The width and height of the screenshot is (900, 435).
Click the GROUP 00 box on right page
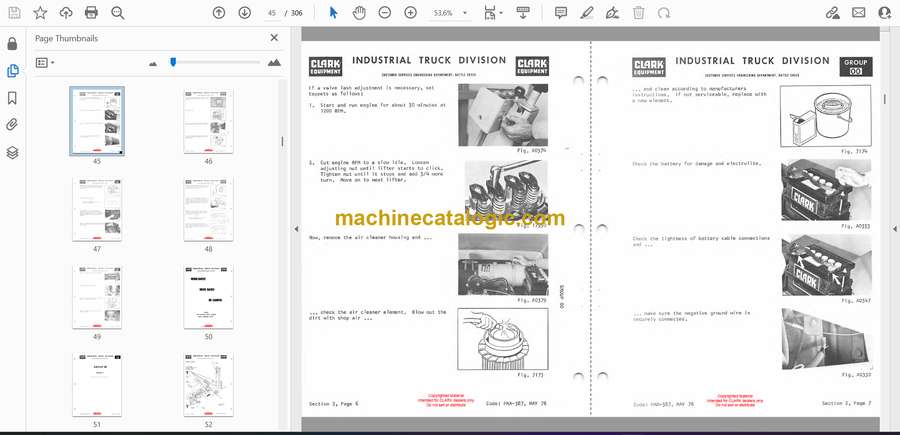[856, 67]
